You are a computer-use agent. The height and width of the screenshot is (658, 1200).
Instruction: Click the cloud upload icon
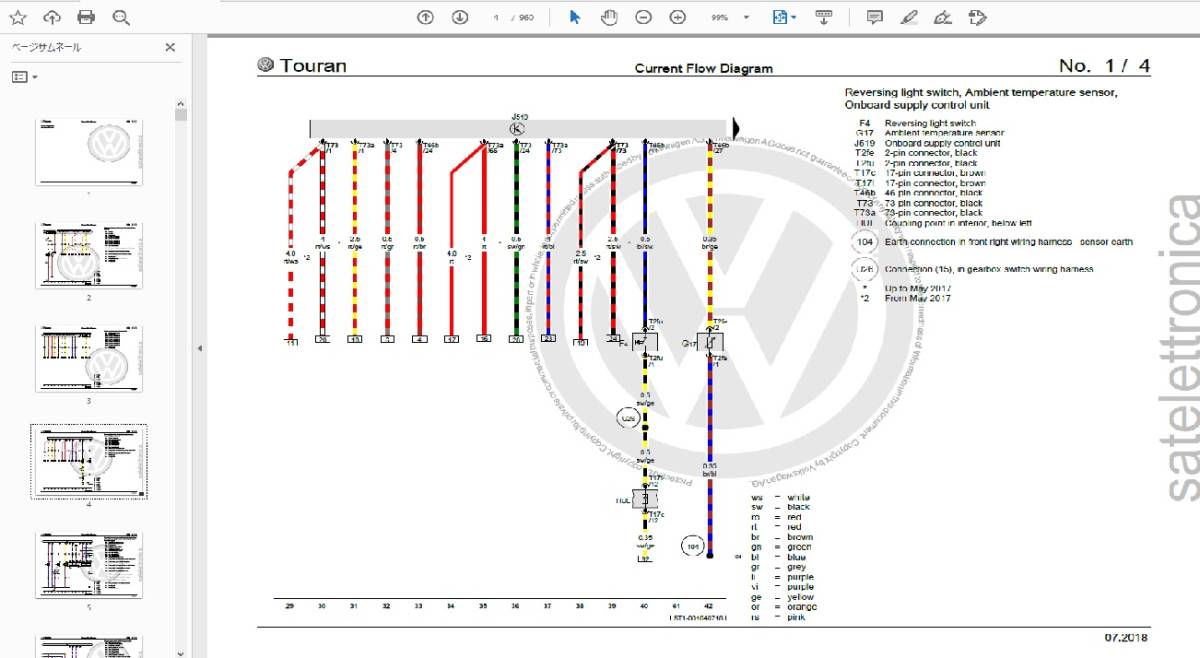[52, 17]
